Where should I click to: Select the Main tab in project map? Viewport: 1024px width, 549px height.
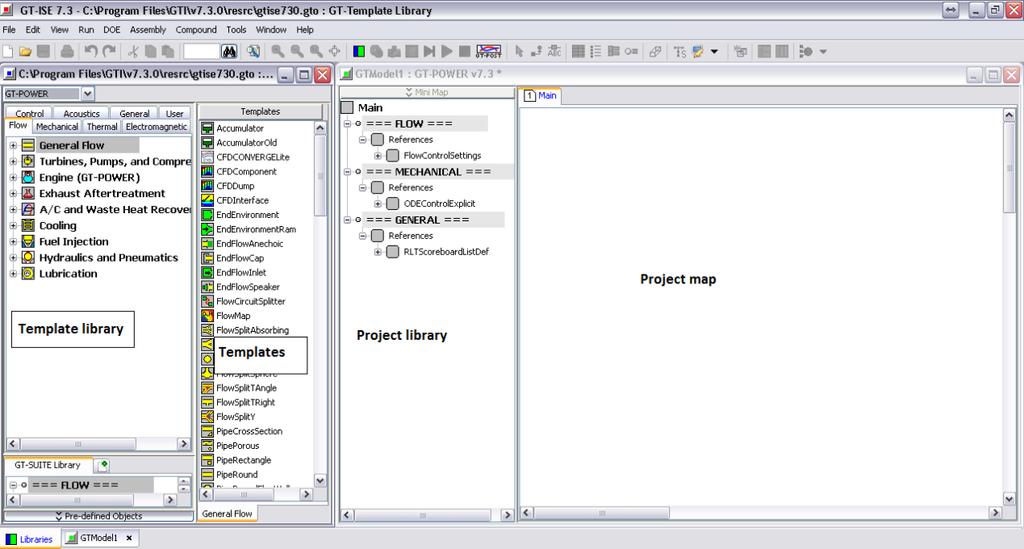540,95
